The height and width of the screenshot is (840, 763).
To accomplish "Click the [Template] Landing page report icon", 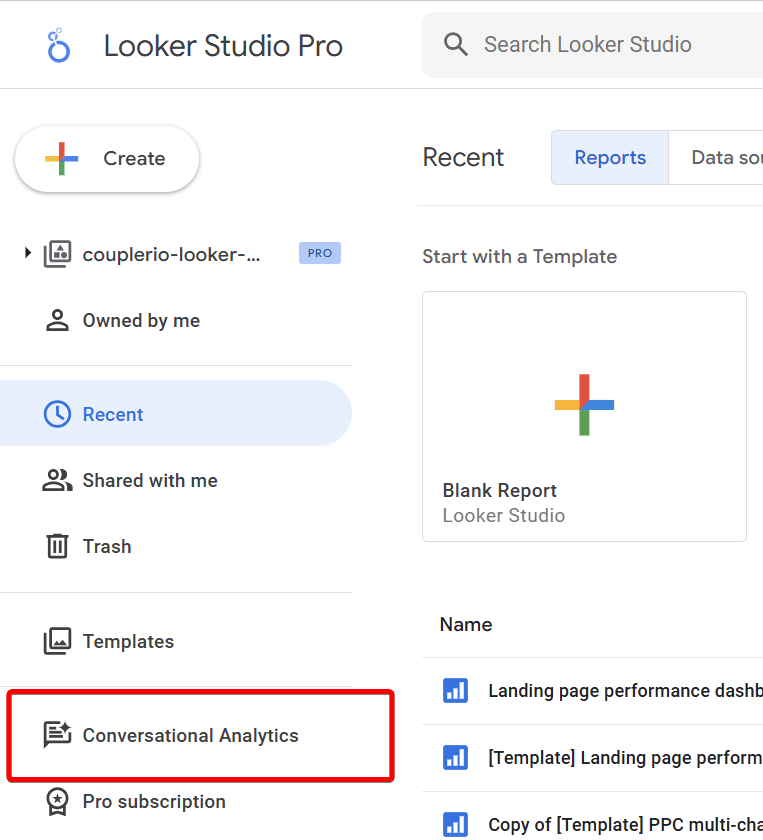I will [x=455, y=758].
